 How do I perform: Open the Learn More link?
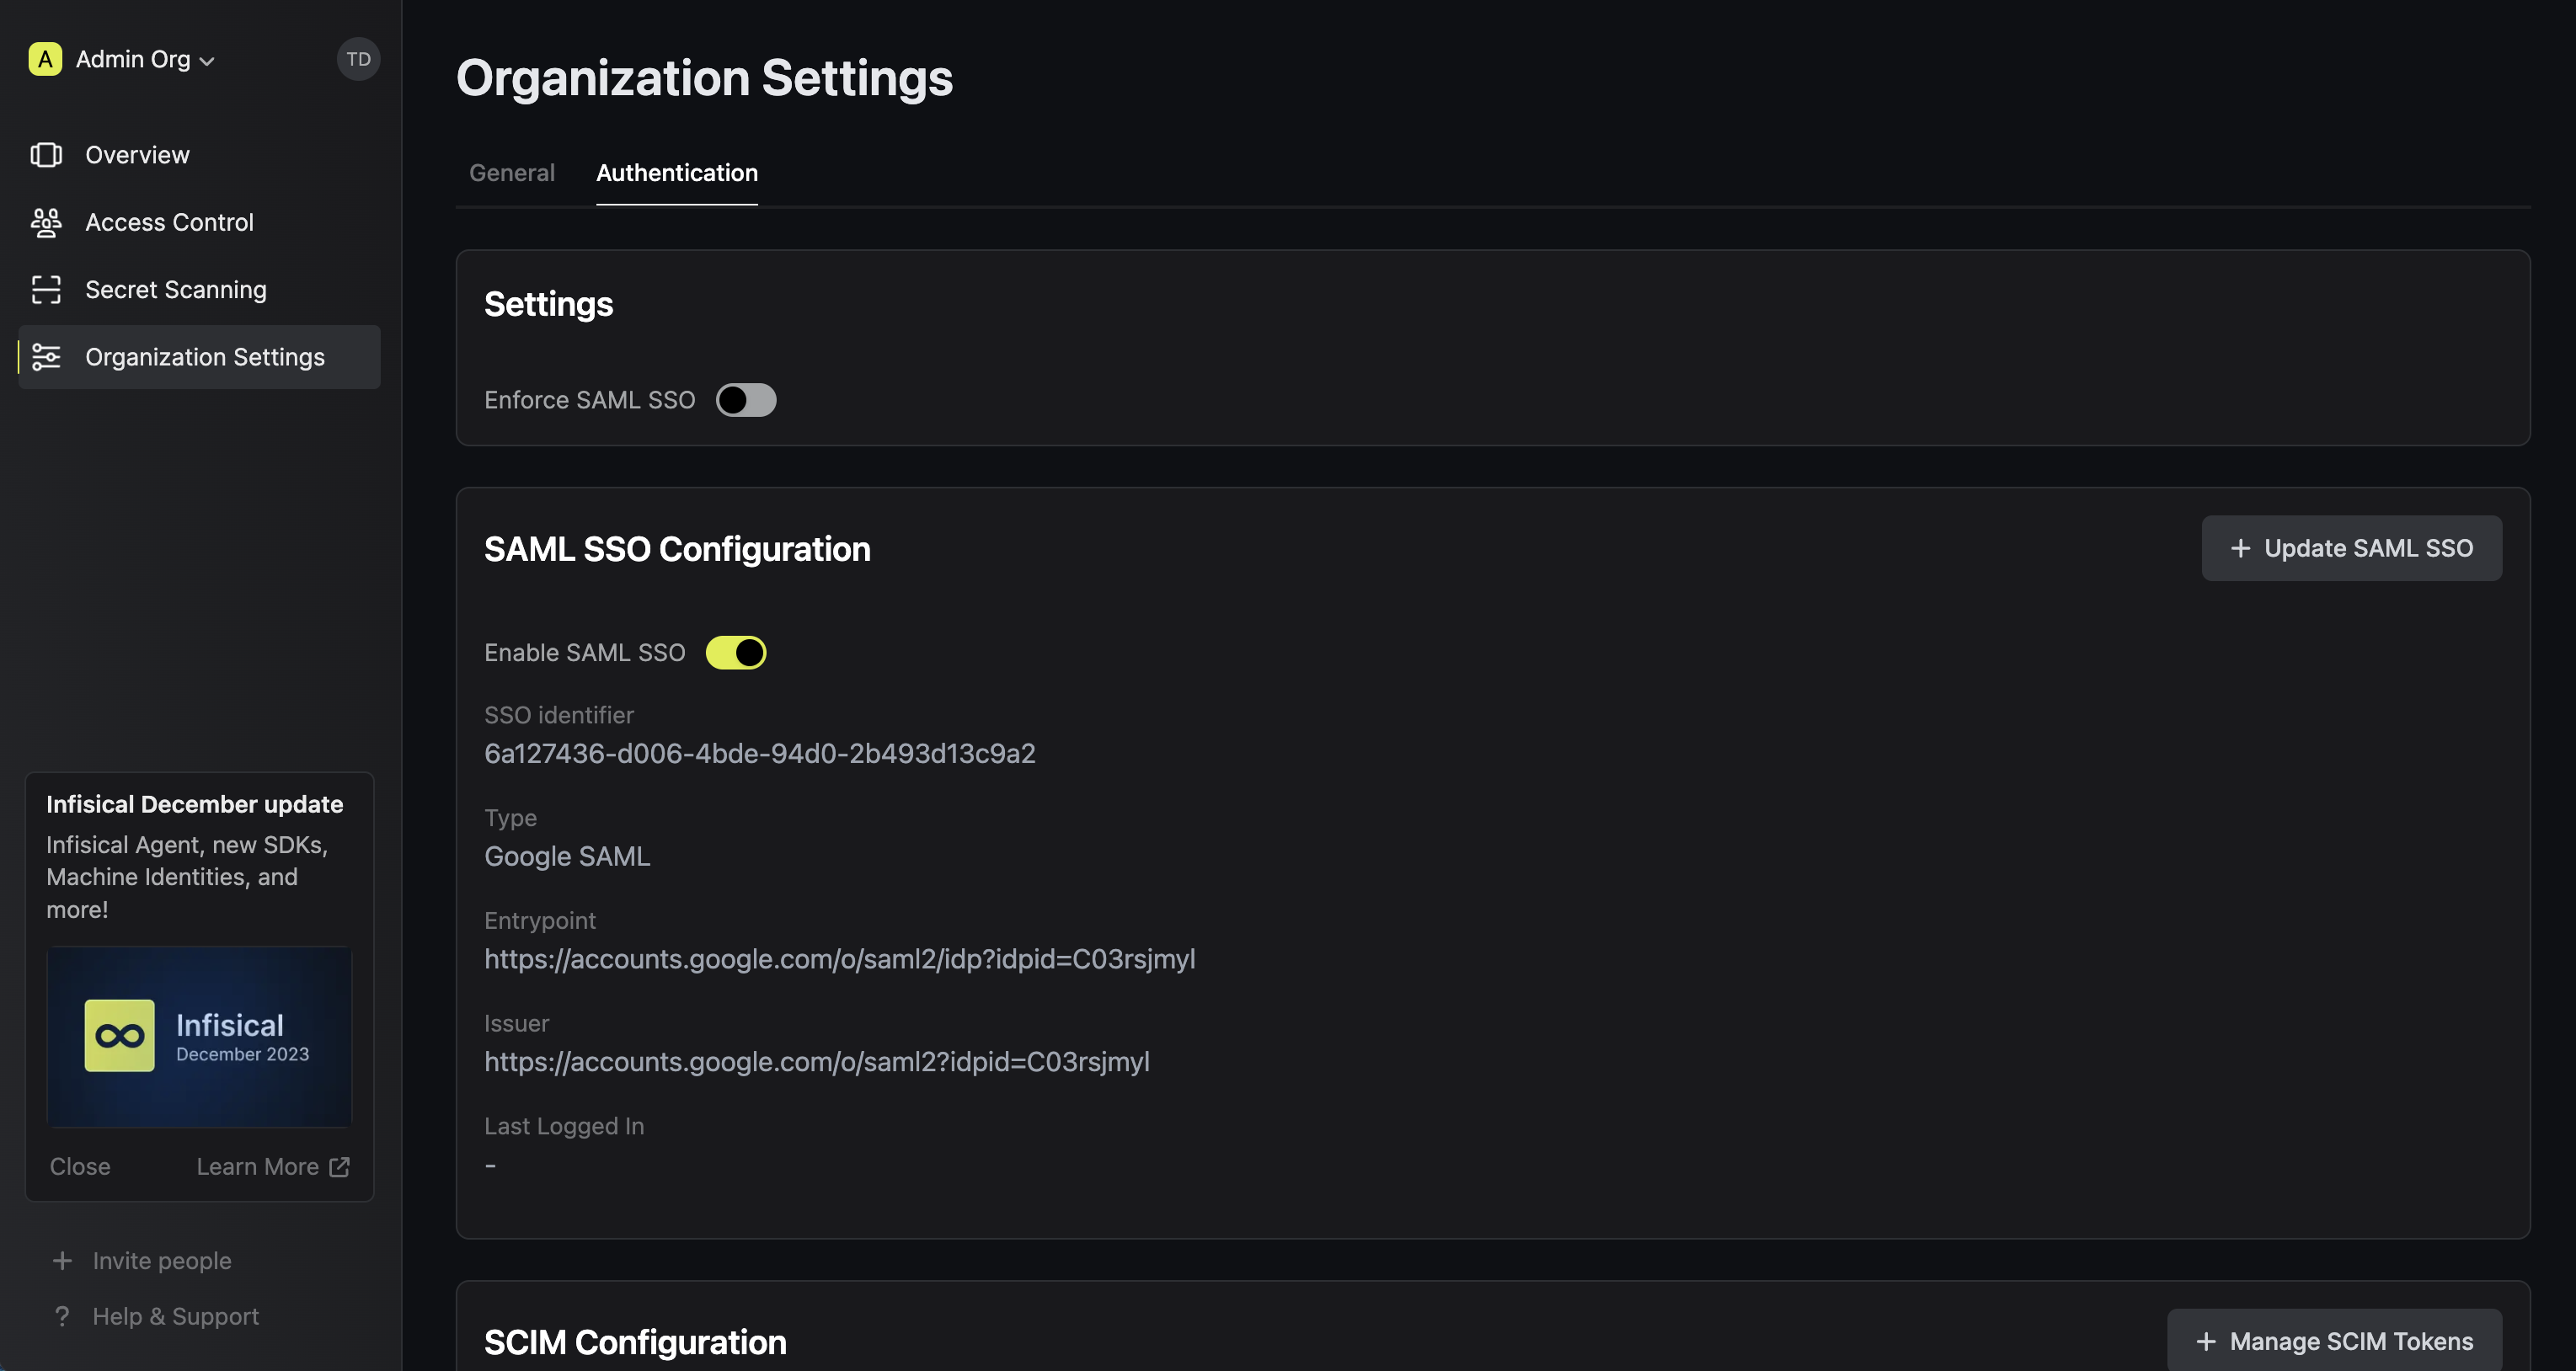pyautogui.click(x=273, y=1166)
